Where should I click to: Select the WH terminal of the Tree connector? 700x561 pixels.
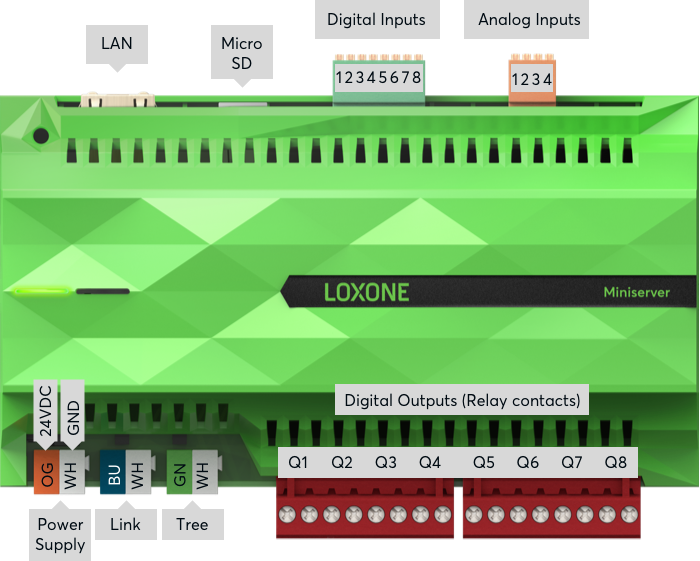[x=205, y=473]
